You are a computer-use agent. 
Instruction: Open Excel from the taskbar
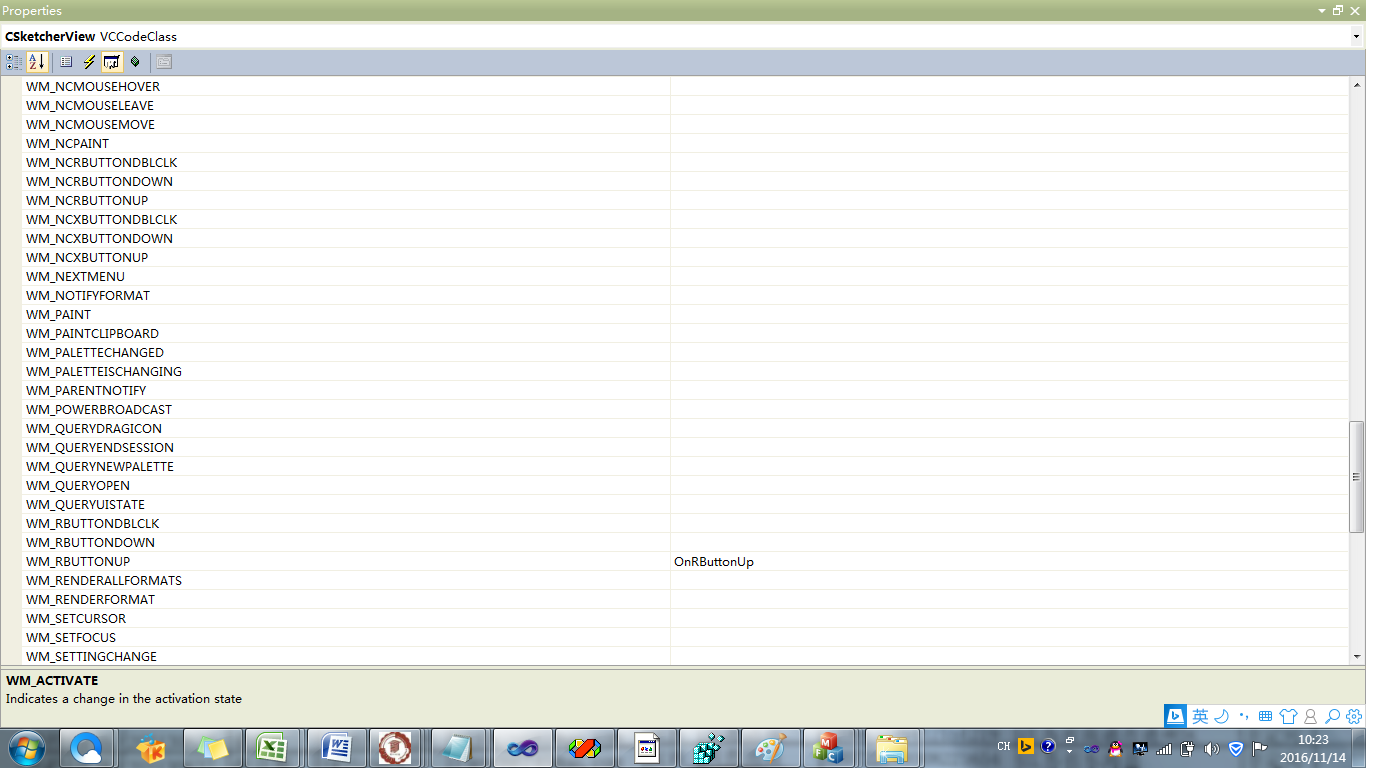point(273,748)
